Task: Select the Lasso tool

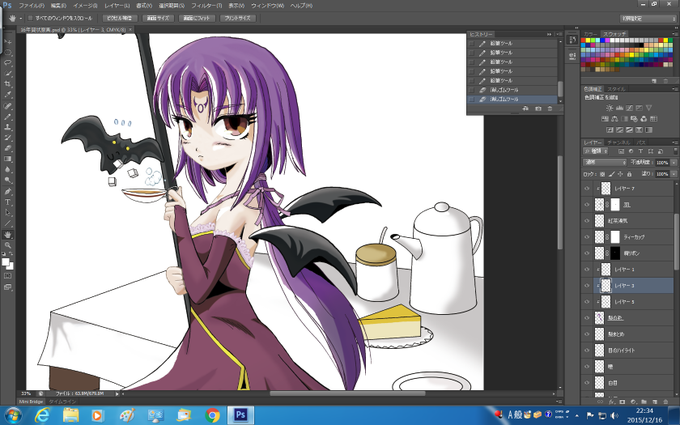Action: click(x=8, y=63)
